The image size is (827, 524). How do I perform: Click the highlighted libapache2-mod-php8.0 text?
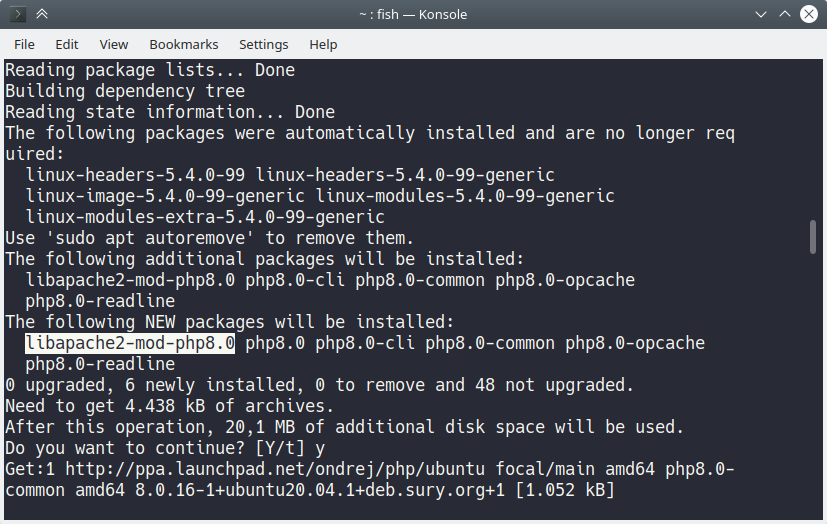click(130, 343)
